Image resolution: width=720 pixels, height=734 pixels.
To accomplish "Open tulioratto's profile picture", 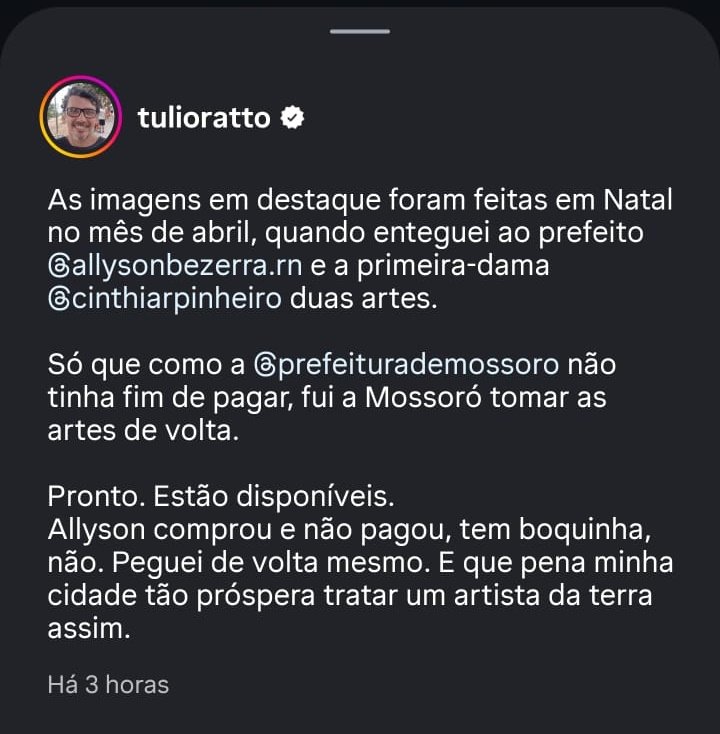I will tap(80, 116).
